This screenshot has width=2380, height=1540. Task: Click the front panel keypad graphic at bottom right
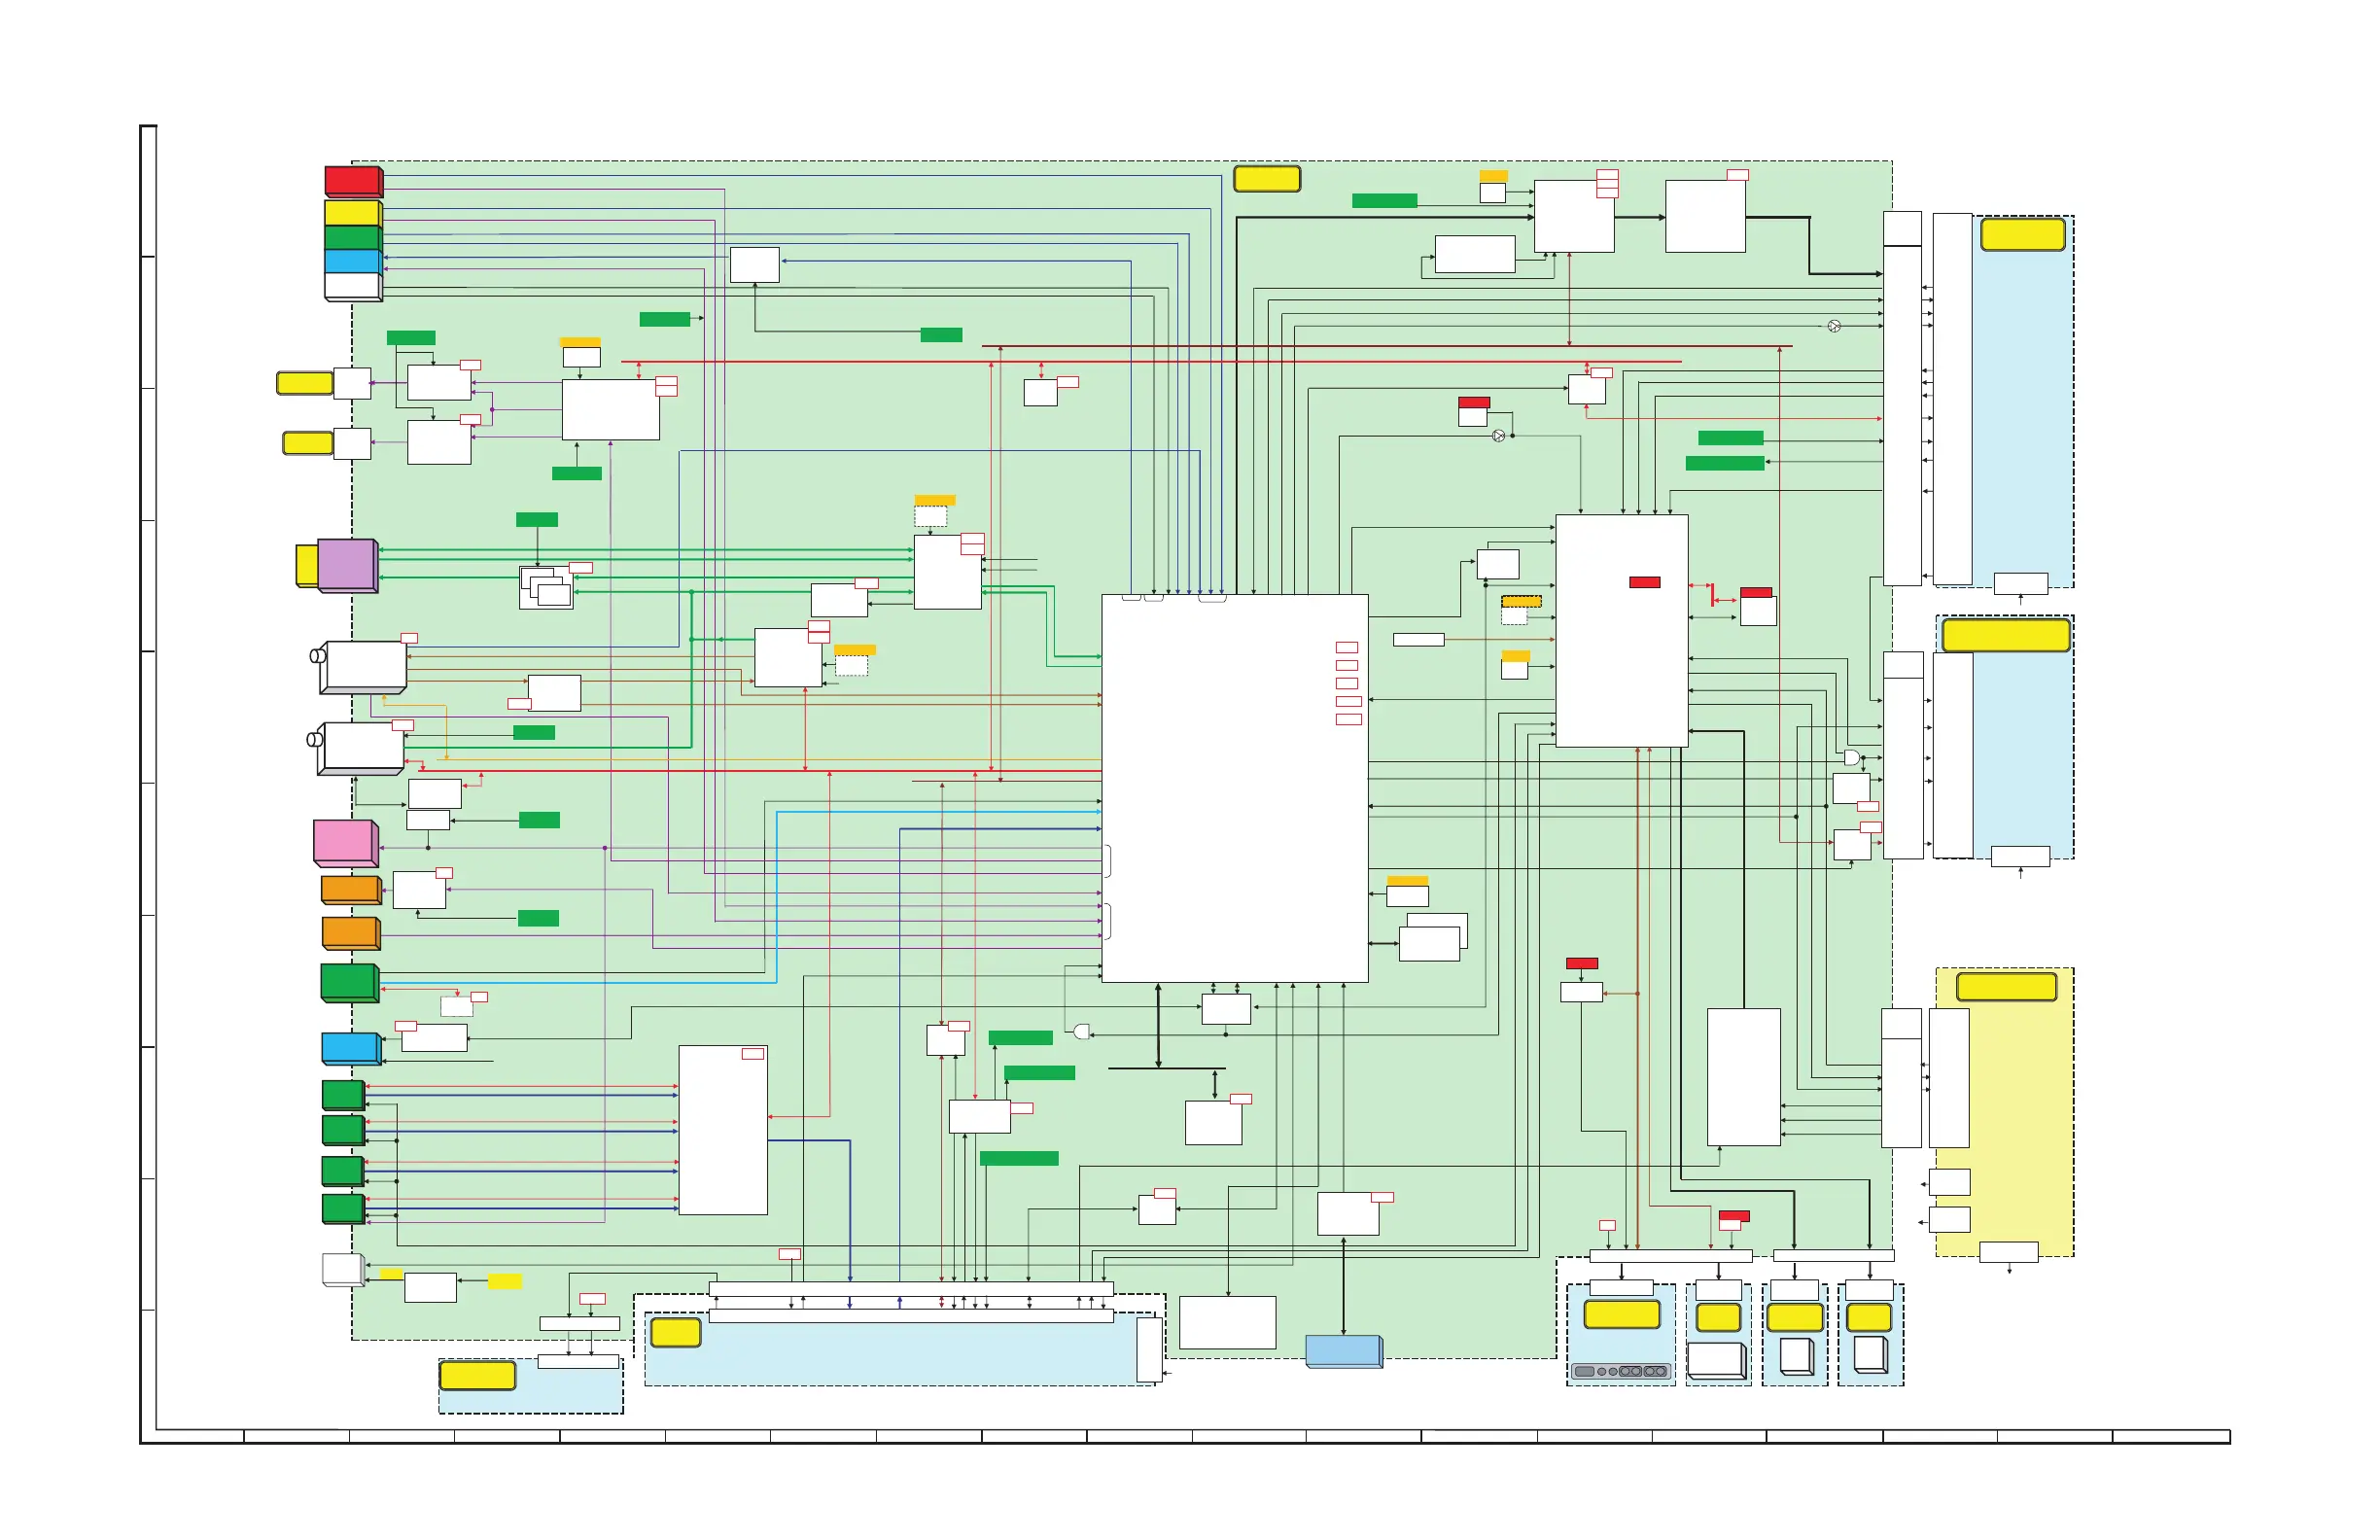point(1621,1371)
